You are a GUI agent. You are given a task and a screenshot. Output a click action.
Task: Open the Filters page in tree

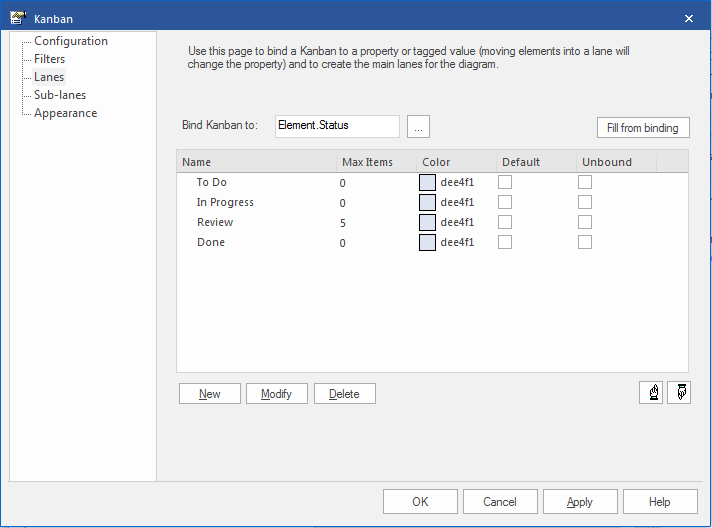tap(50, 59)
